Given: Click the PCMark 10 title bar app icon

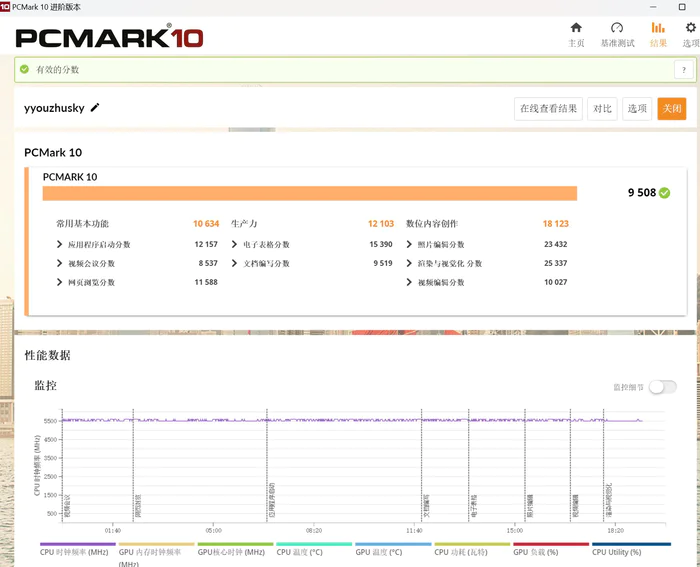Looking at the screenshot, I should click(x=5, y=7).
